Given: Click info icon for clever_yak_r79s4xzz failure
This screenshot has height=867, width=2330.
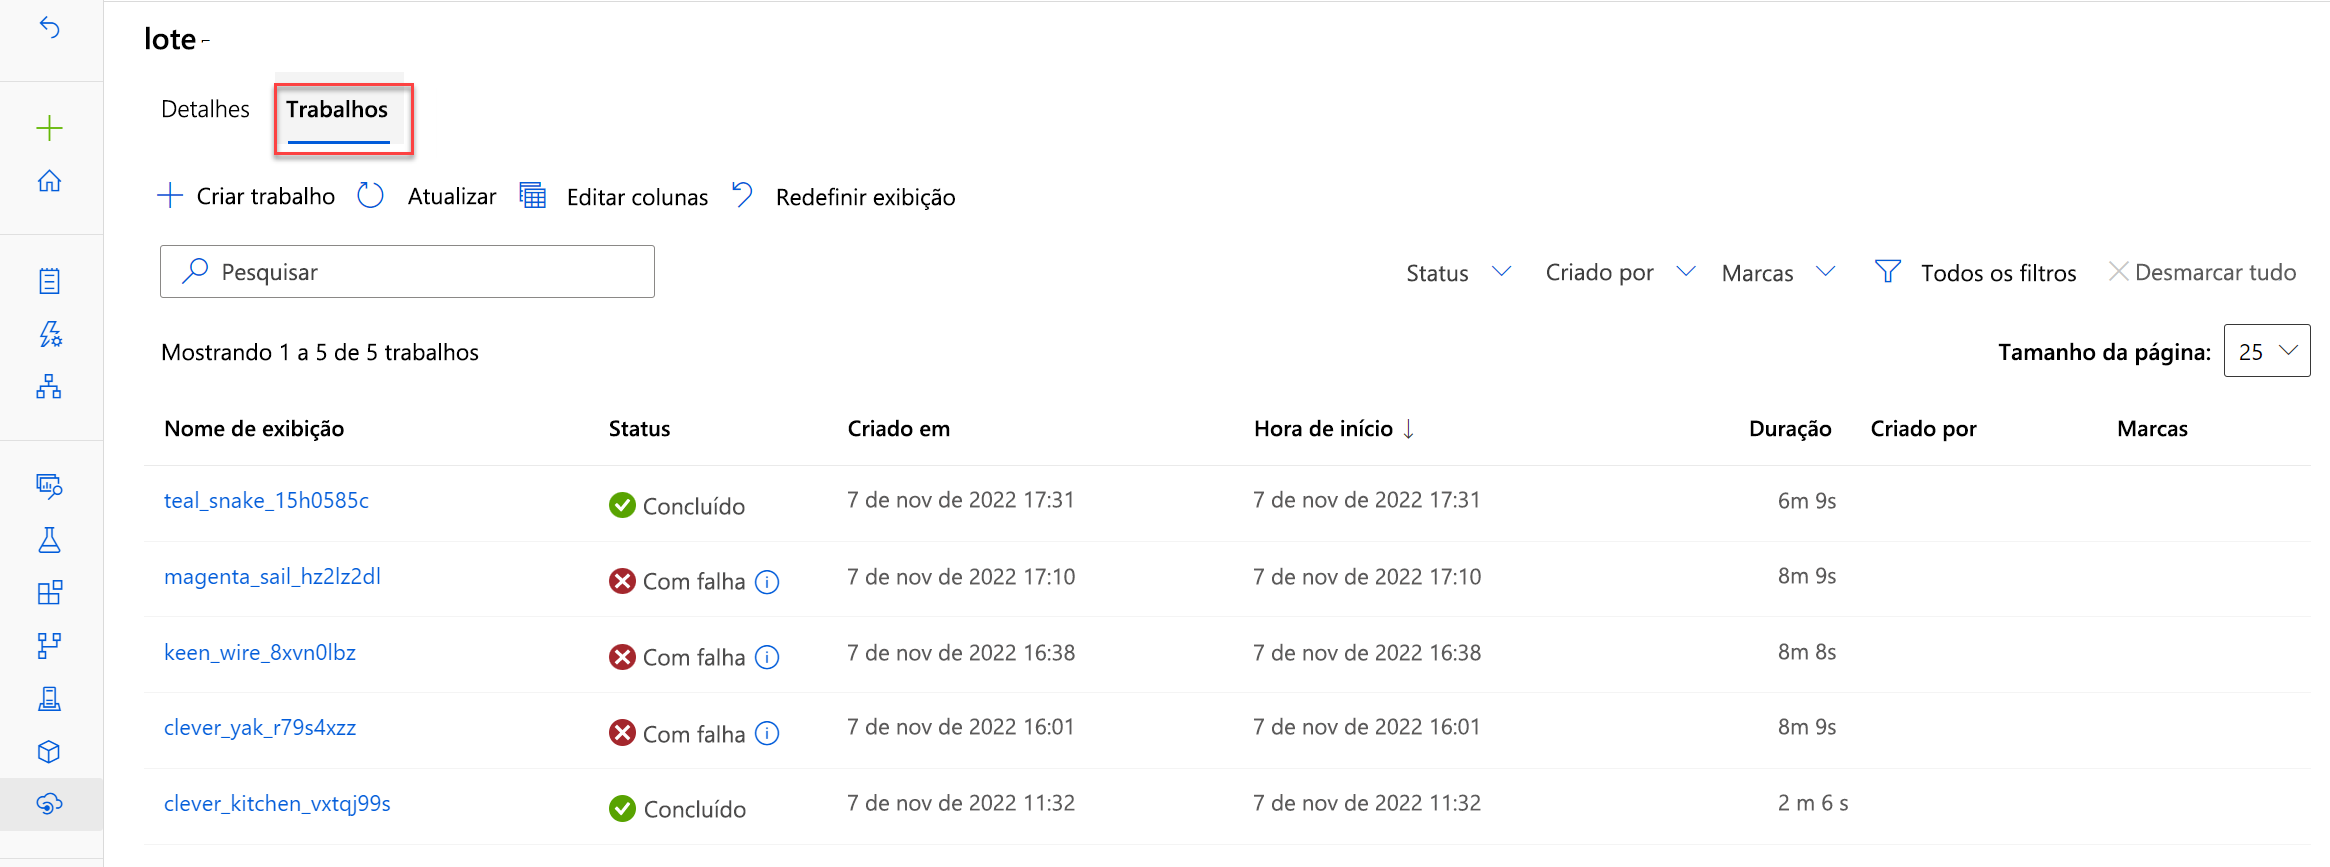Looking at the screenshot, I should (x=767, y=734).
